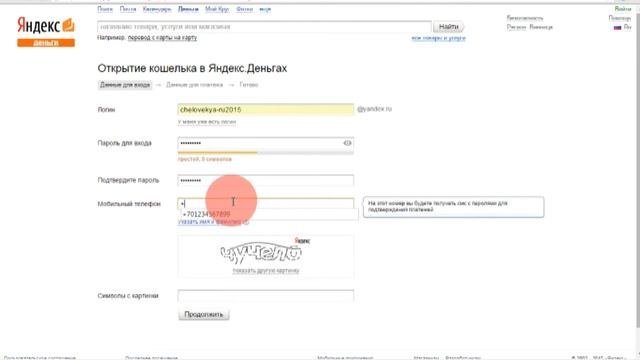Open Поиск in top navigation
This screenshot has height=360, width=640.
point(105,9)
